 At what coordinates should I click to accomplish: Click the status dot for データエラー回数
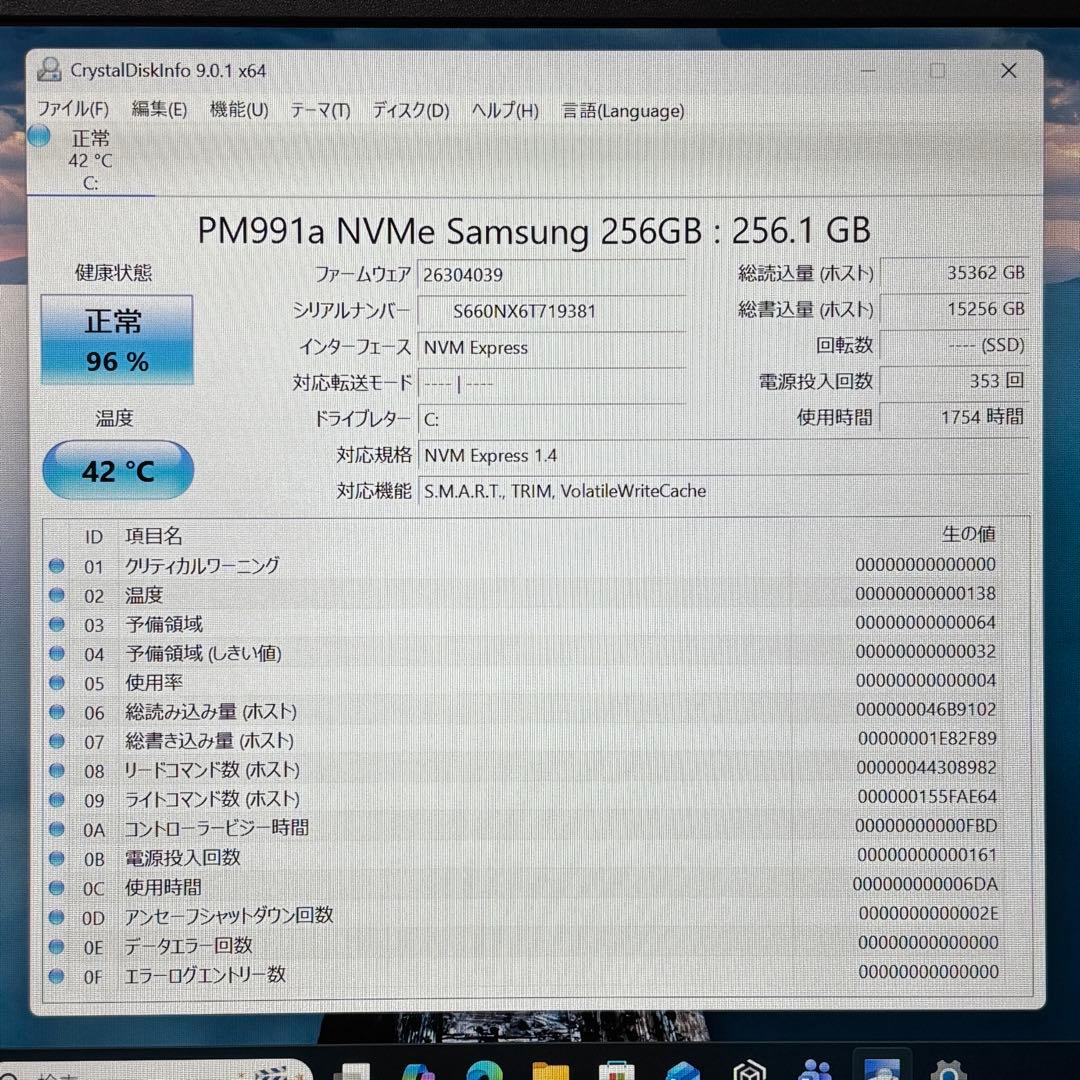(57, 946)
